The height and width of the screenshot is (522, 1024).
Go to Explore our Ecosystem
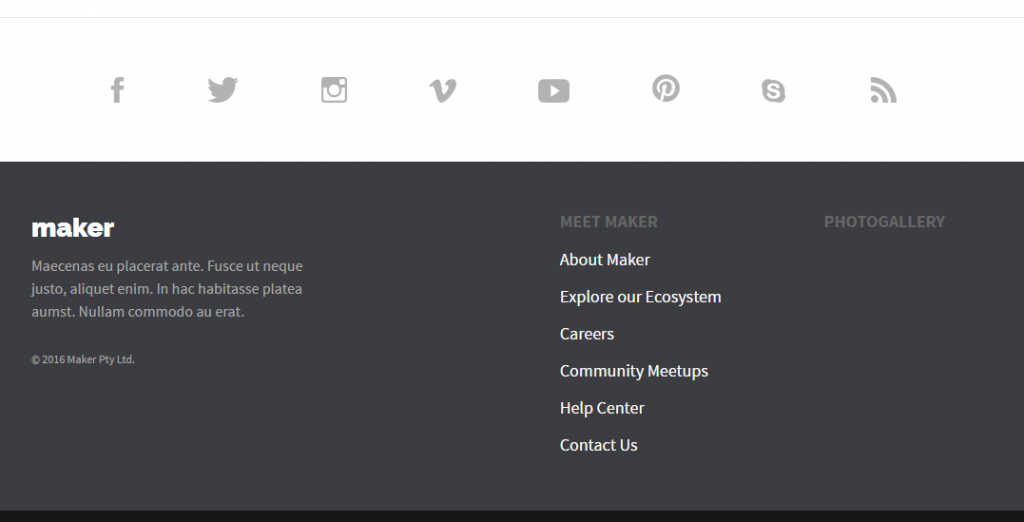(x=640, y=297)
